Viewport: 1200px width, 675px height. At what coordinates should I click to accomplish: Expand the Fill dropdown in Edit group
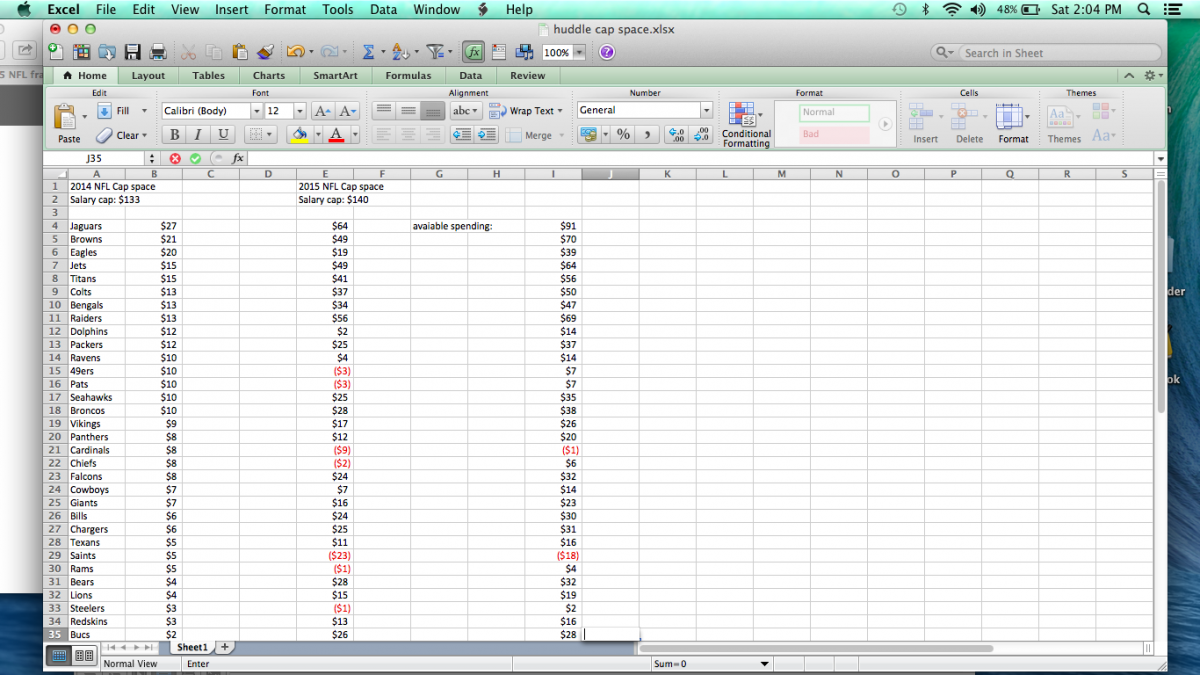(x=144, y=111)
